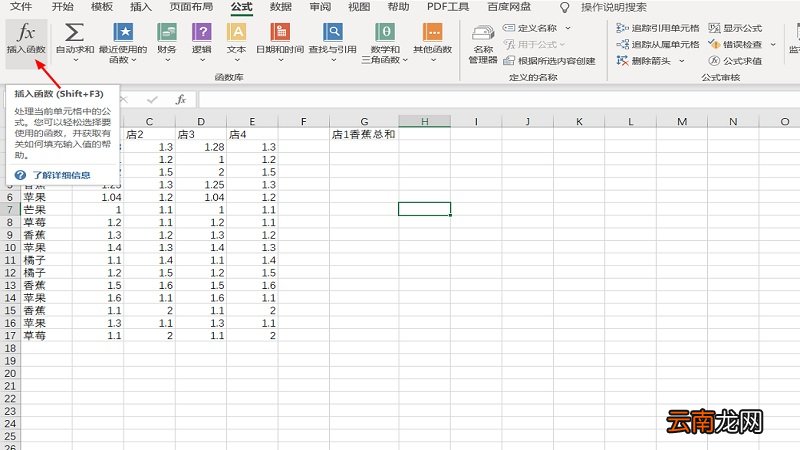This screenshot has height=450, width=800.
Task: Open Recently Used functions star icon
Action: (x=123, y=32)
